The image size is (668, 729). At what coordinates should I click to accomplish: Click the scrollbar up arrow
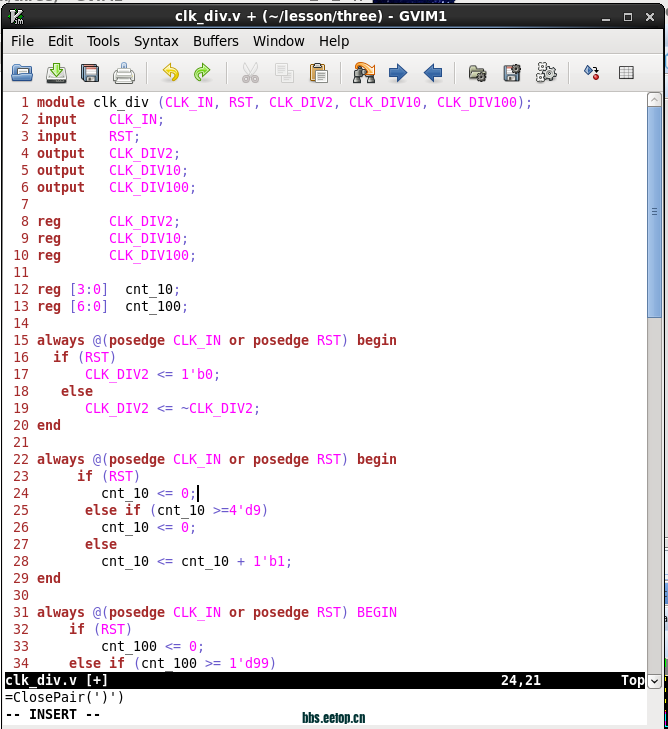point(655,99)
